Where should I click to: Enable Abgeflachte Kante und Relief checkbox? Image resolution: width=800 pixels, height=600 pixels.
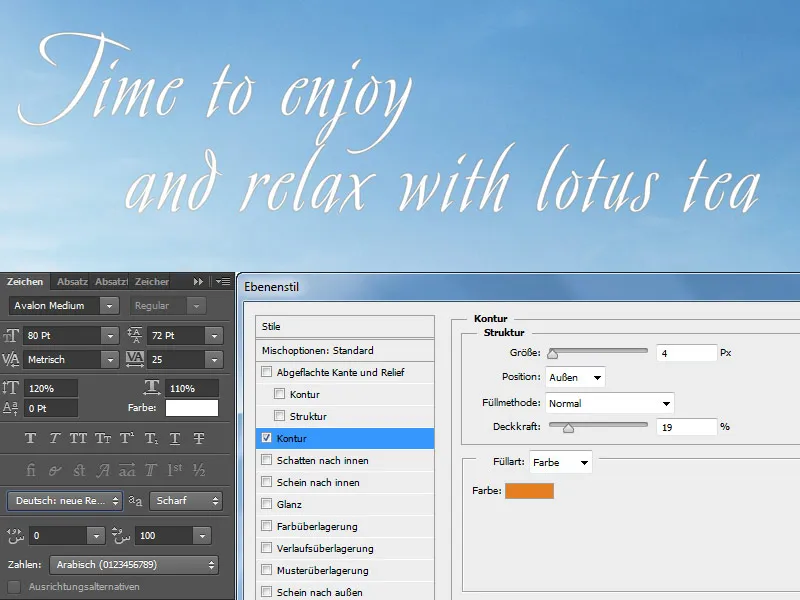(x=266, y=372)
